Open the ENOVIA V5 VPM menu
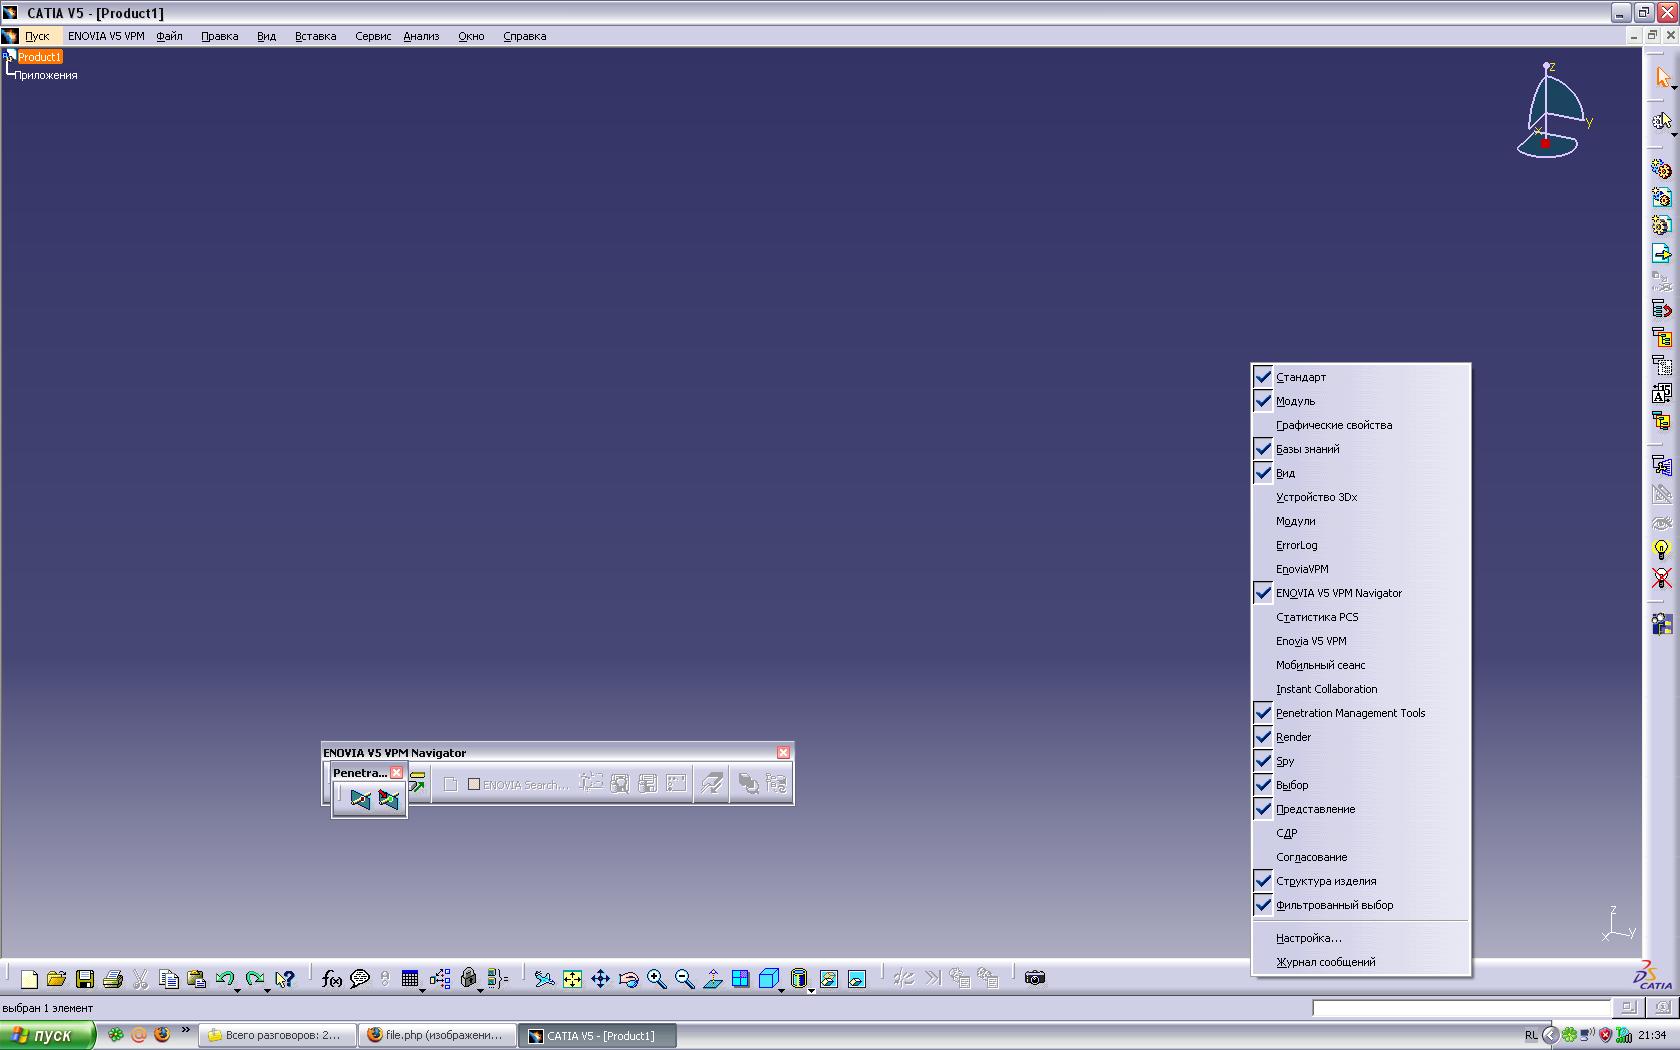The height and width of the screenshot is (1050, 1680). tap(106, 36)
